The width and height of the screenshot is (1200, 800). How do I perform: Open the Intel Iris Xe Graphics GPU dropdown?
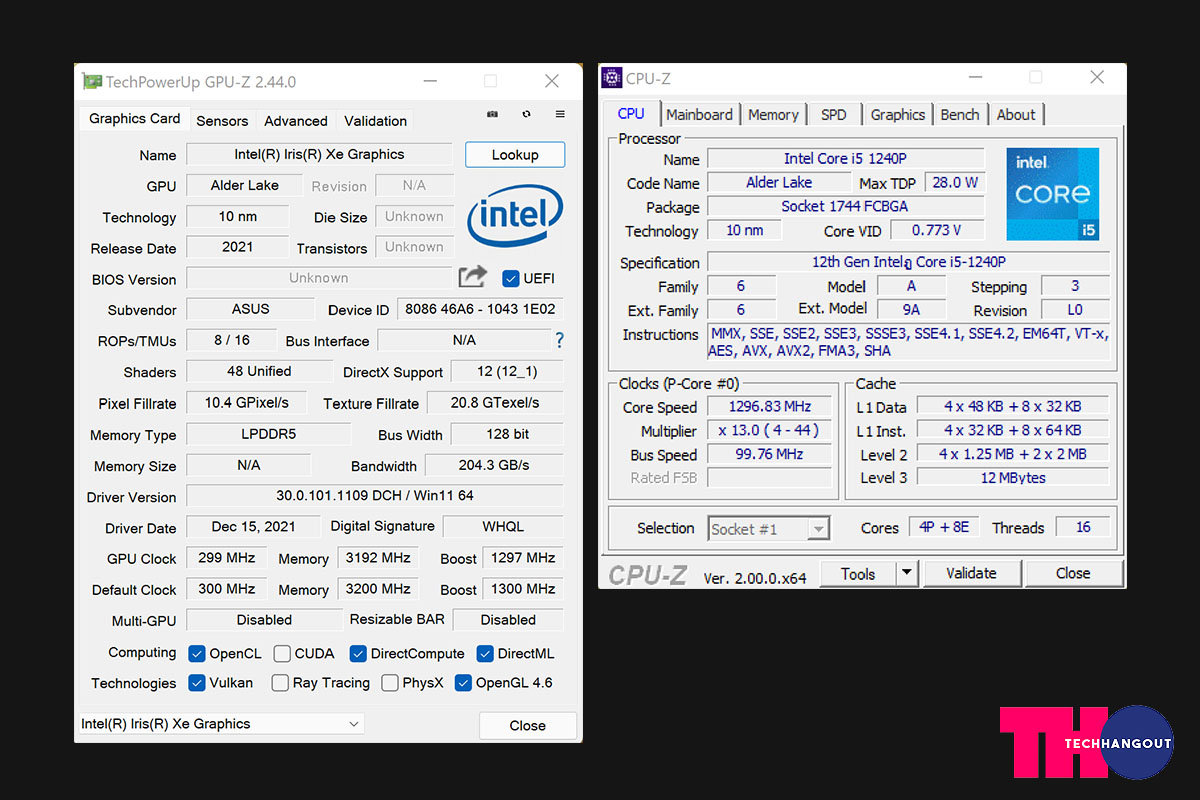pos(221,724)
